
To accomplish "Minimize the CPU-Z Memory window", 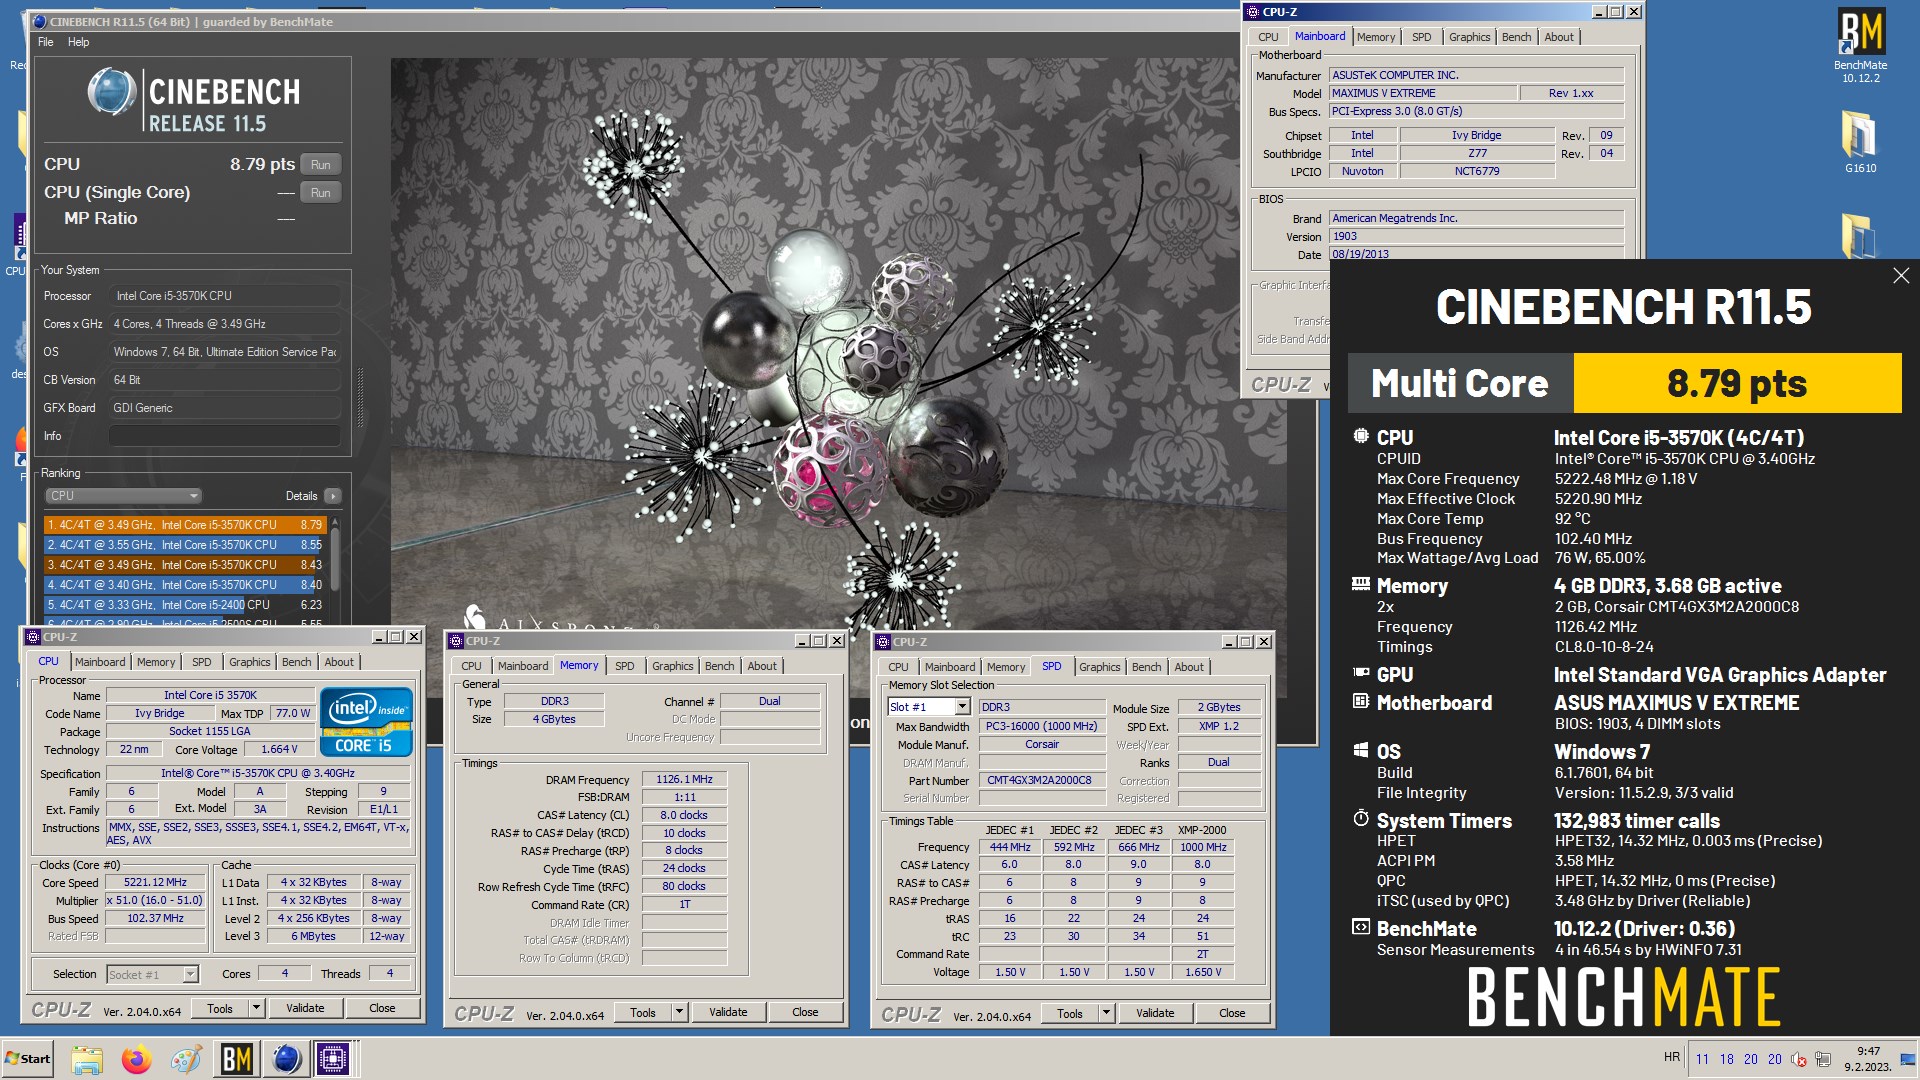I will [800, 641].
